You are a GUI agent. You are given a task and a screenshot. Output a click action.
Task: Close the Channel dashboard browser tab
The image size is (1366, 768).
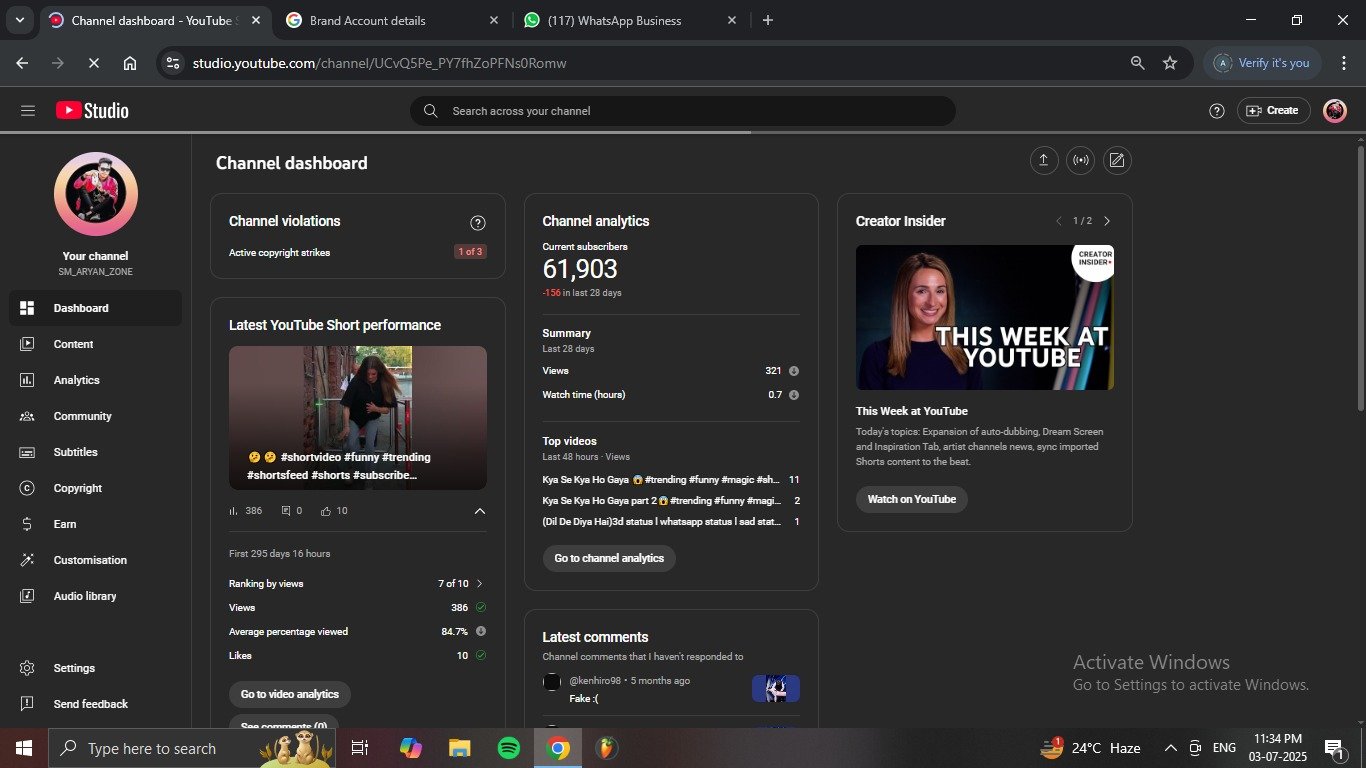click(255, 20)
